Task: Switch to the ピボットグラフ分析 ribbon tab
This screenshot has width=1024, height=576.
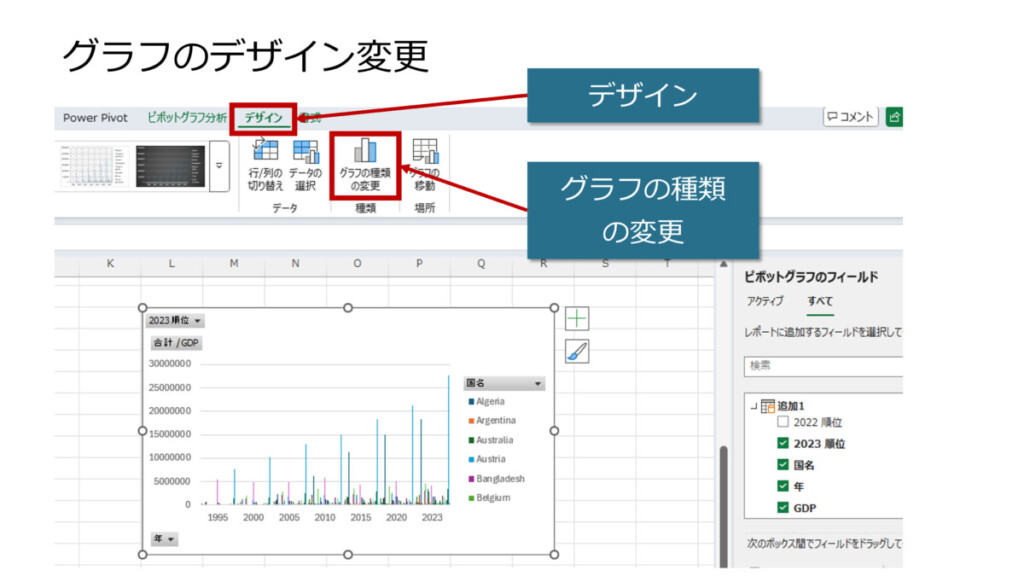Action: (x=186, y=118)
